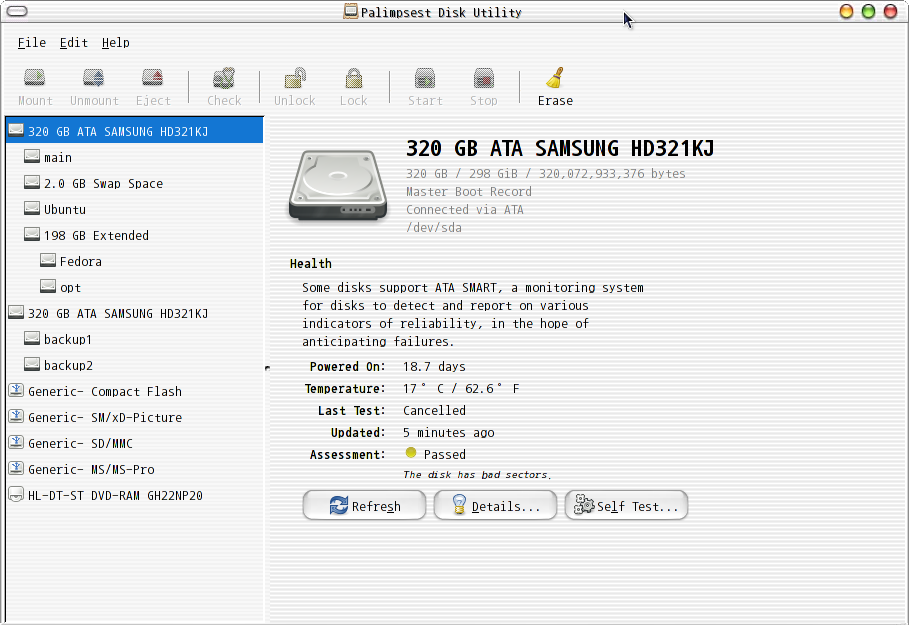Select the 2.0 GB Swap Space entry
909x625 pixels.
[134, 183]
